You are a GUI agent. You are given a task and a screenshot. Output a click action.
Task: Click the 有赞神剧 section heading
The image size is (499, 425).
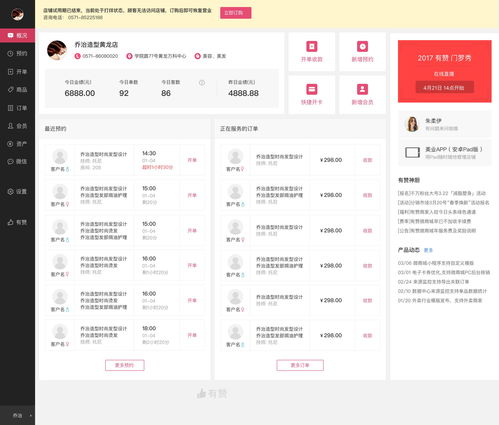[x=409, y=180]
